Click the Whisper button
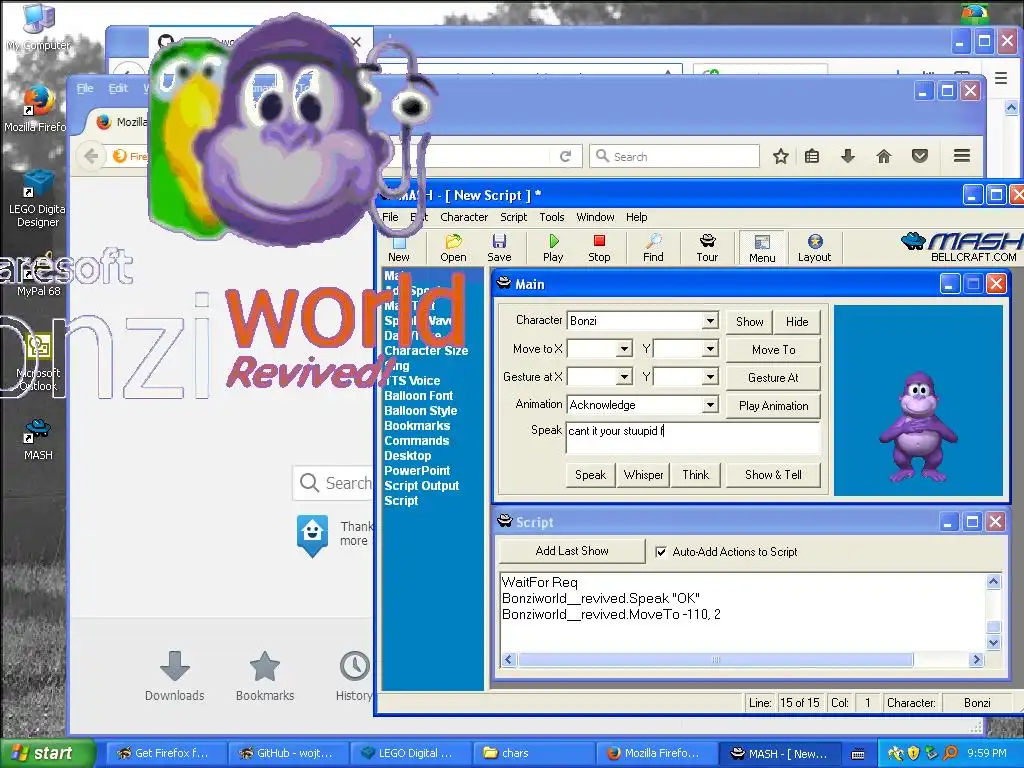The height and width of the screenshot is (768, 1024). [x=643, y=475]
